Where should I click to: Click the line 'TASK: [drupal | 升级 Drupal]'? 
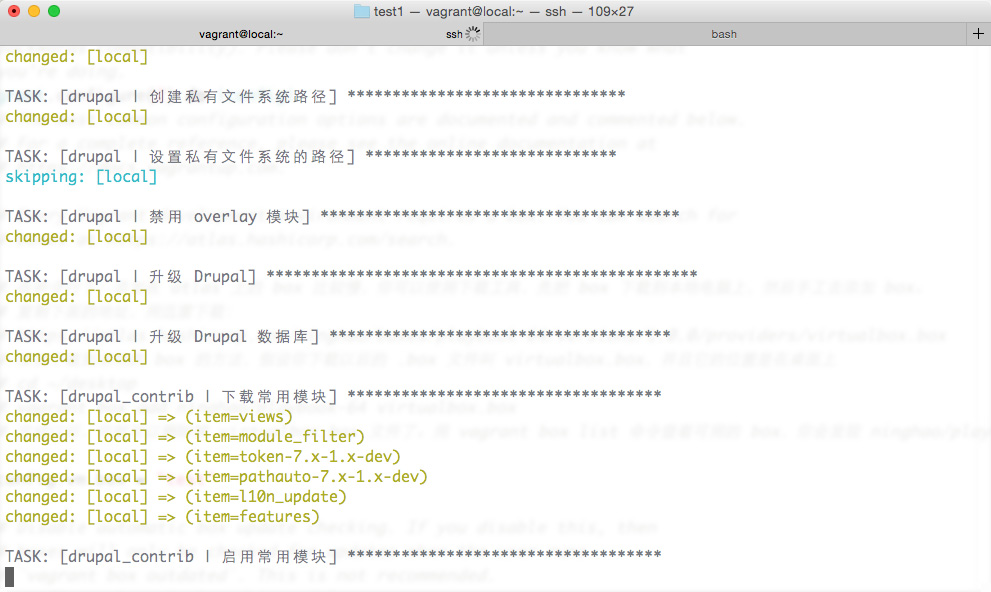click(351, 276)
